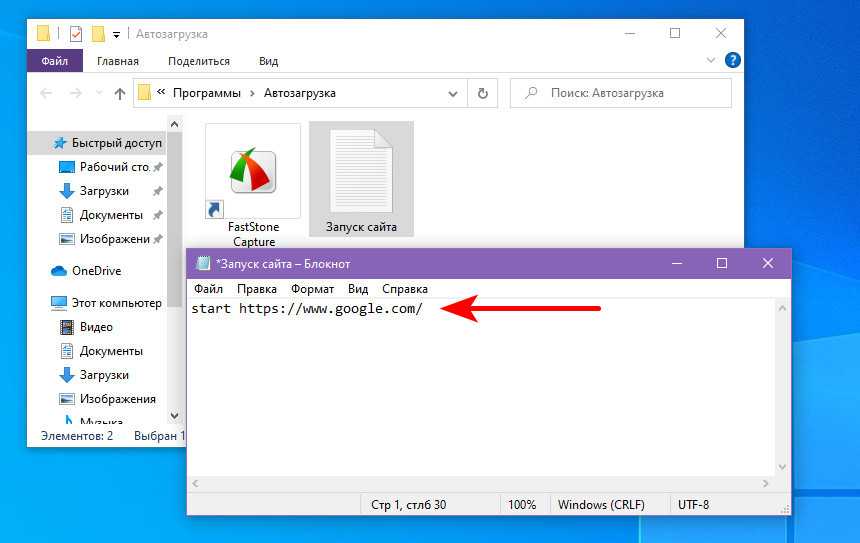Click the Help question mark icon
860x543 pixels.
click(731, 61)
